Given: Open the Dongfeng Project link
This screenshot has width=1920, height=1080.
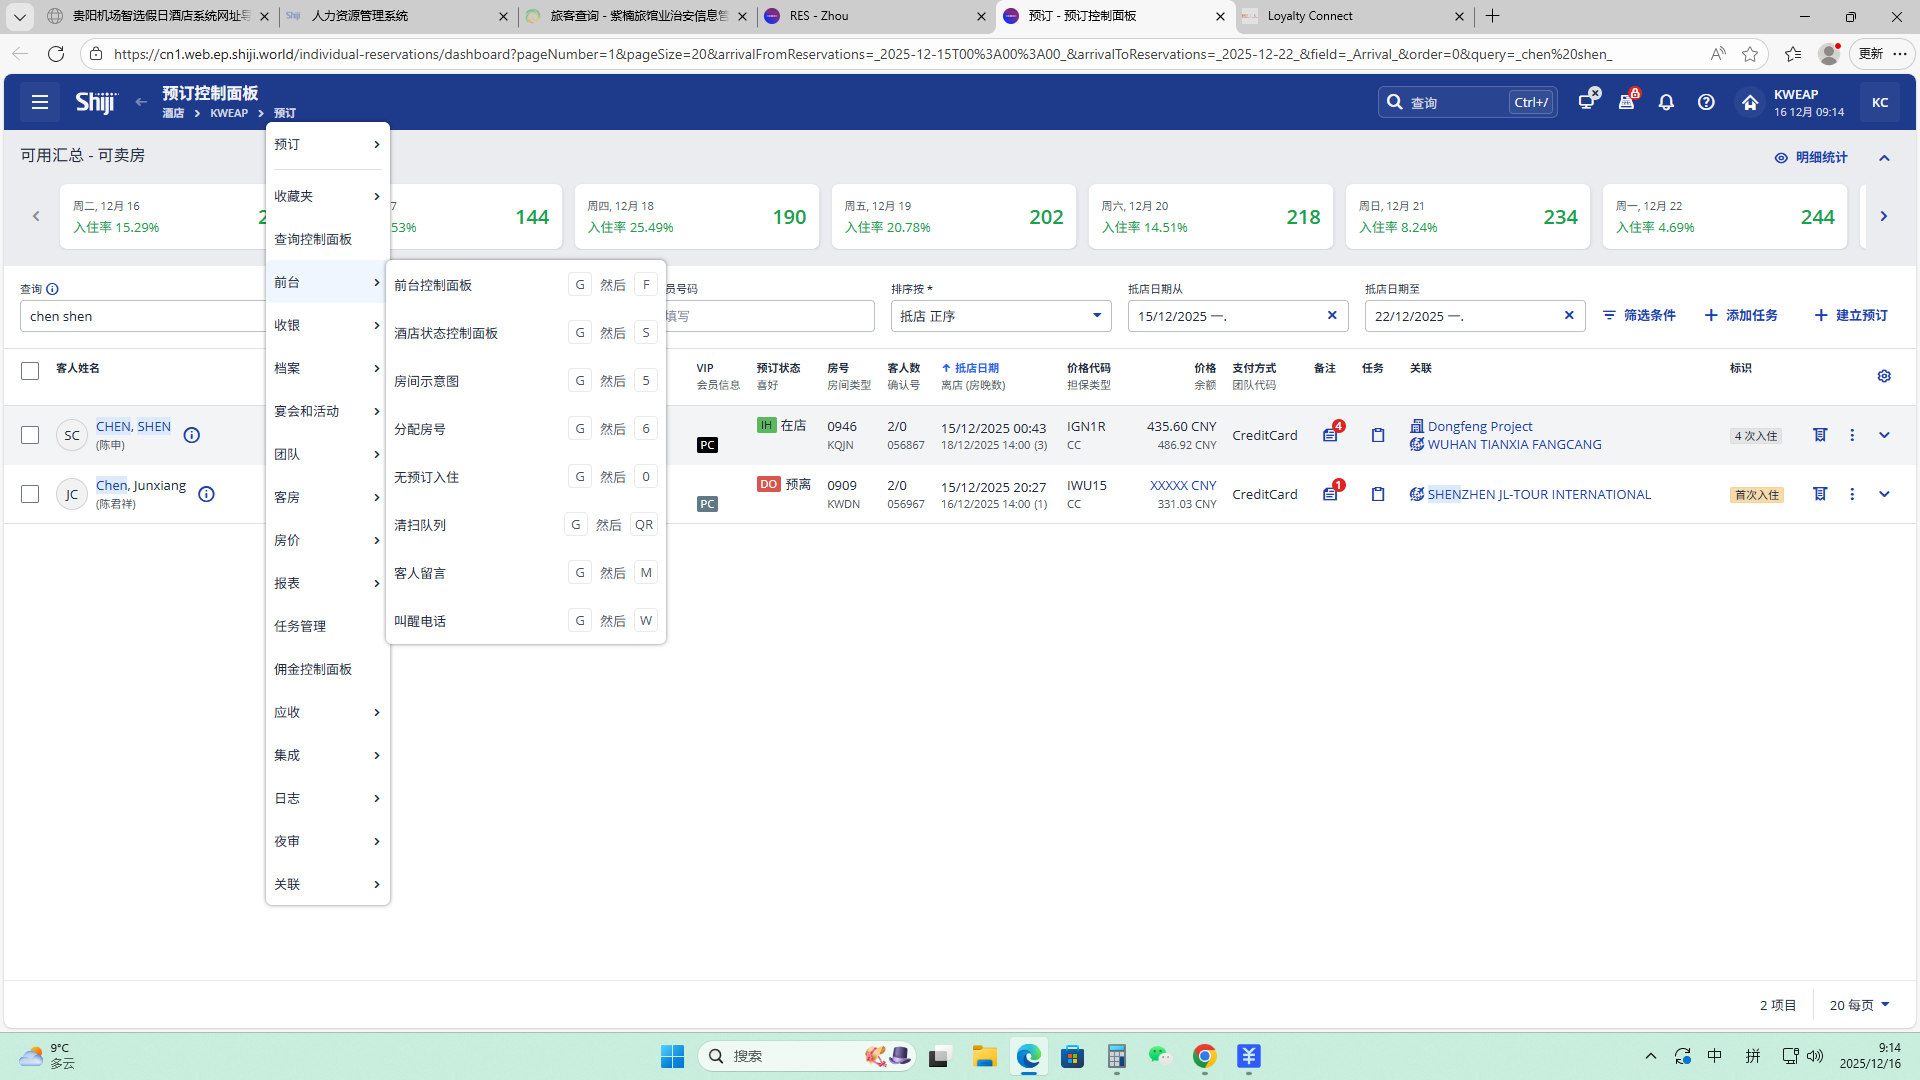Looking at the screenshot, I should pyautogui.click(x=1479, y=426).
